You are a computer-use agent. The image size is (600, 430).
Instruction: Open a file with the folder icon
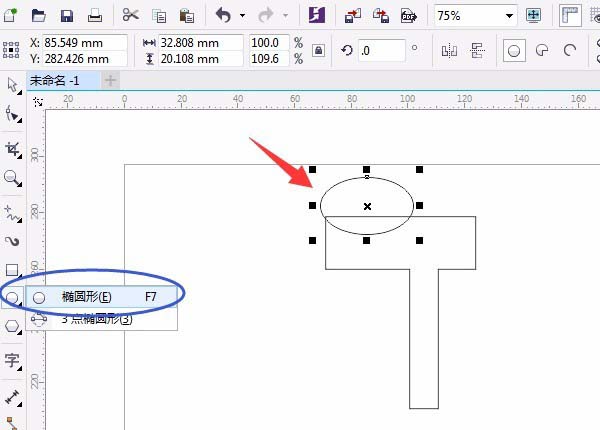coord(39,16)
